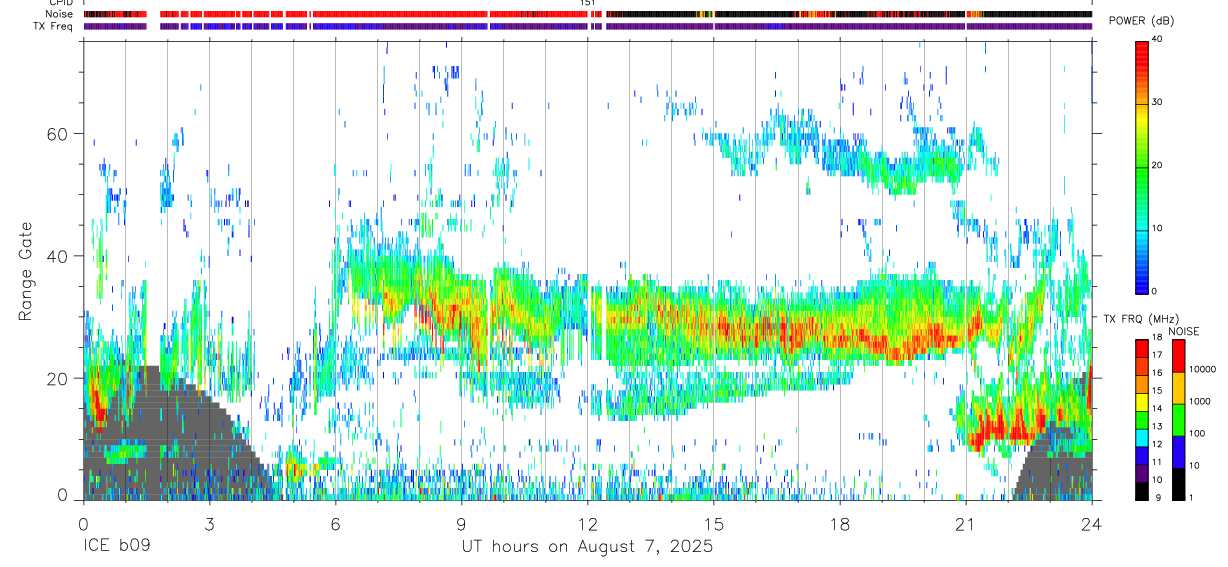Click the 'ICE b09' radar beam label
Viewport: 1228px width, 567px height.
[x=117, y=547]
